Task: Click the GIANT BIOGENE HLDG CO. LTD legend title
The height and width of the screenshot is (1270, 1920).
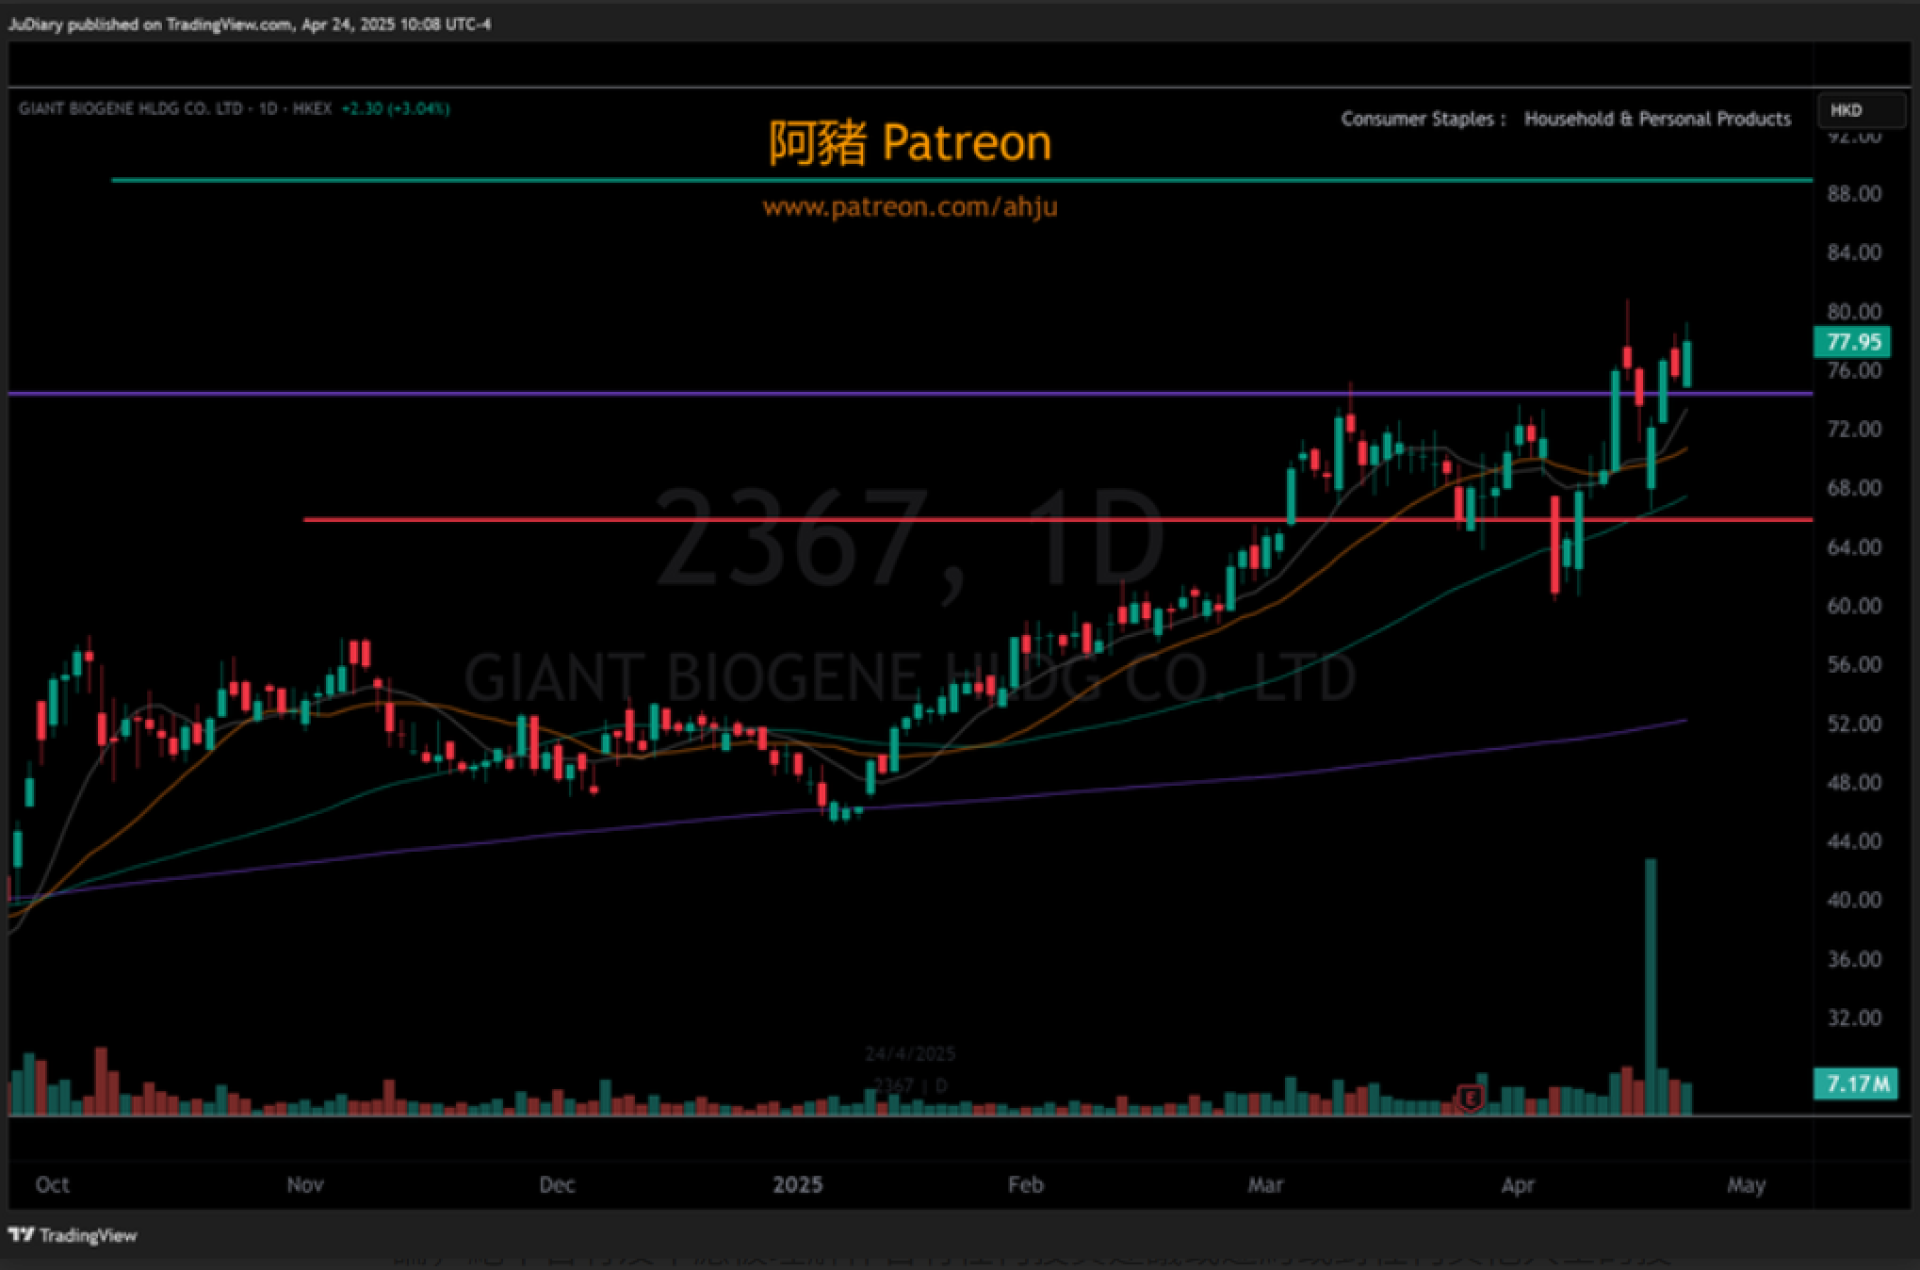Action: tap(130, 109)
